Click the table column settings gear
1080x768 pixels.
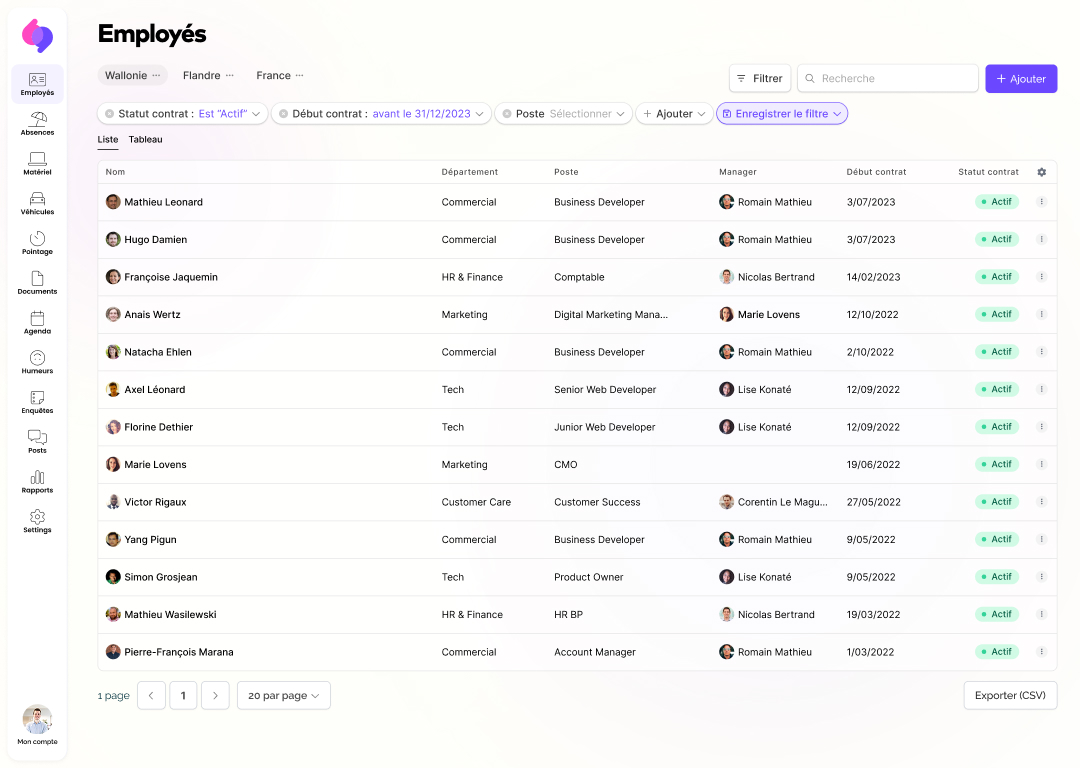click(1041, 172)
